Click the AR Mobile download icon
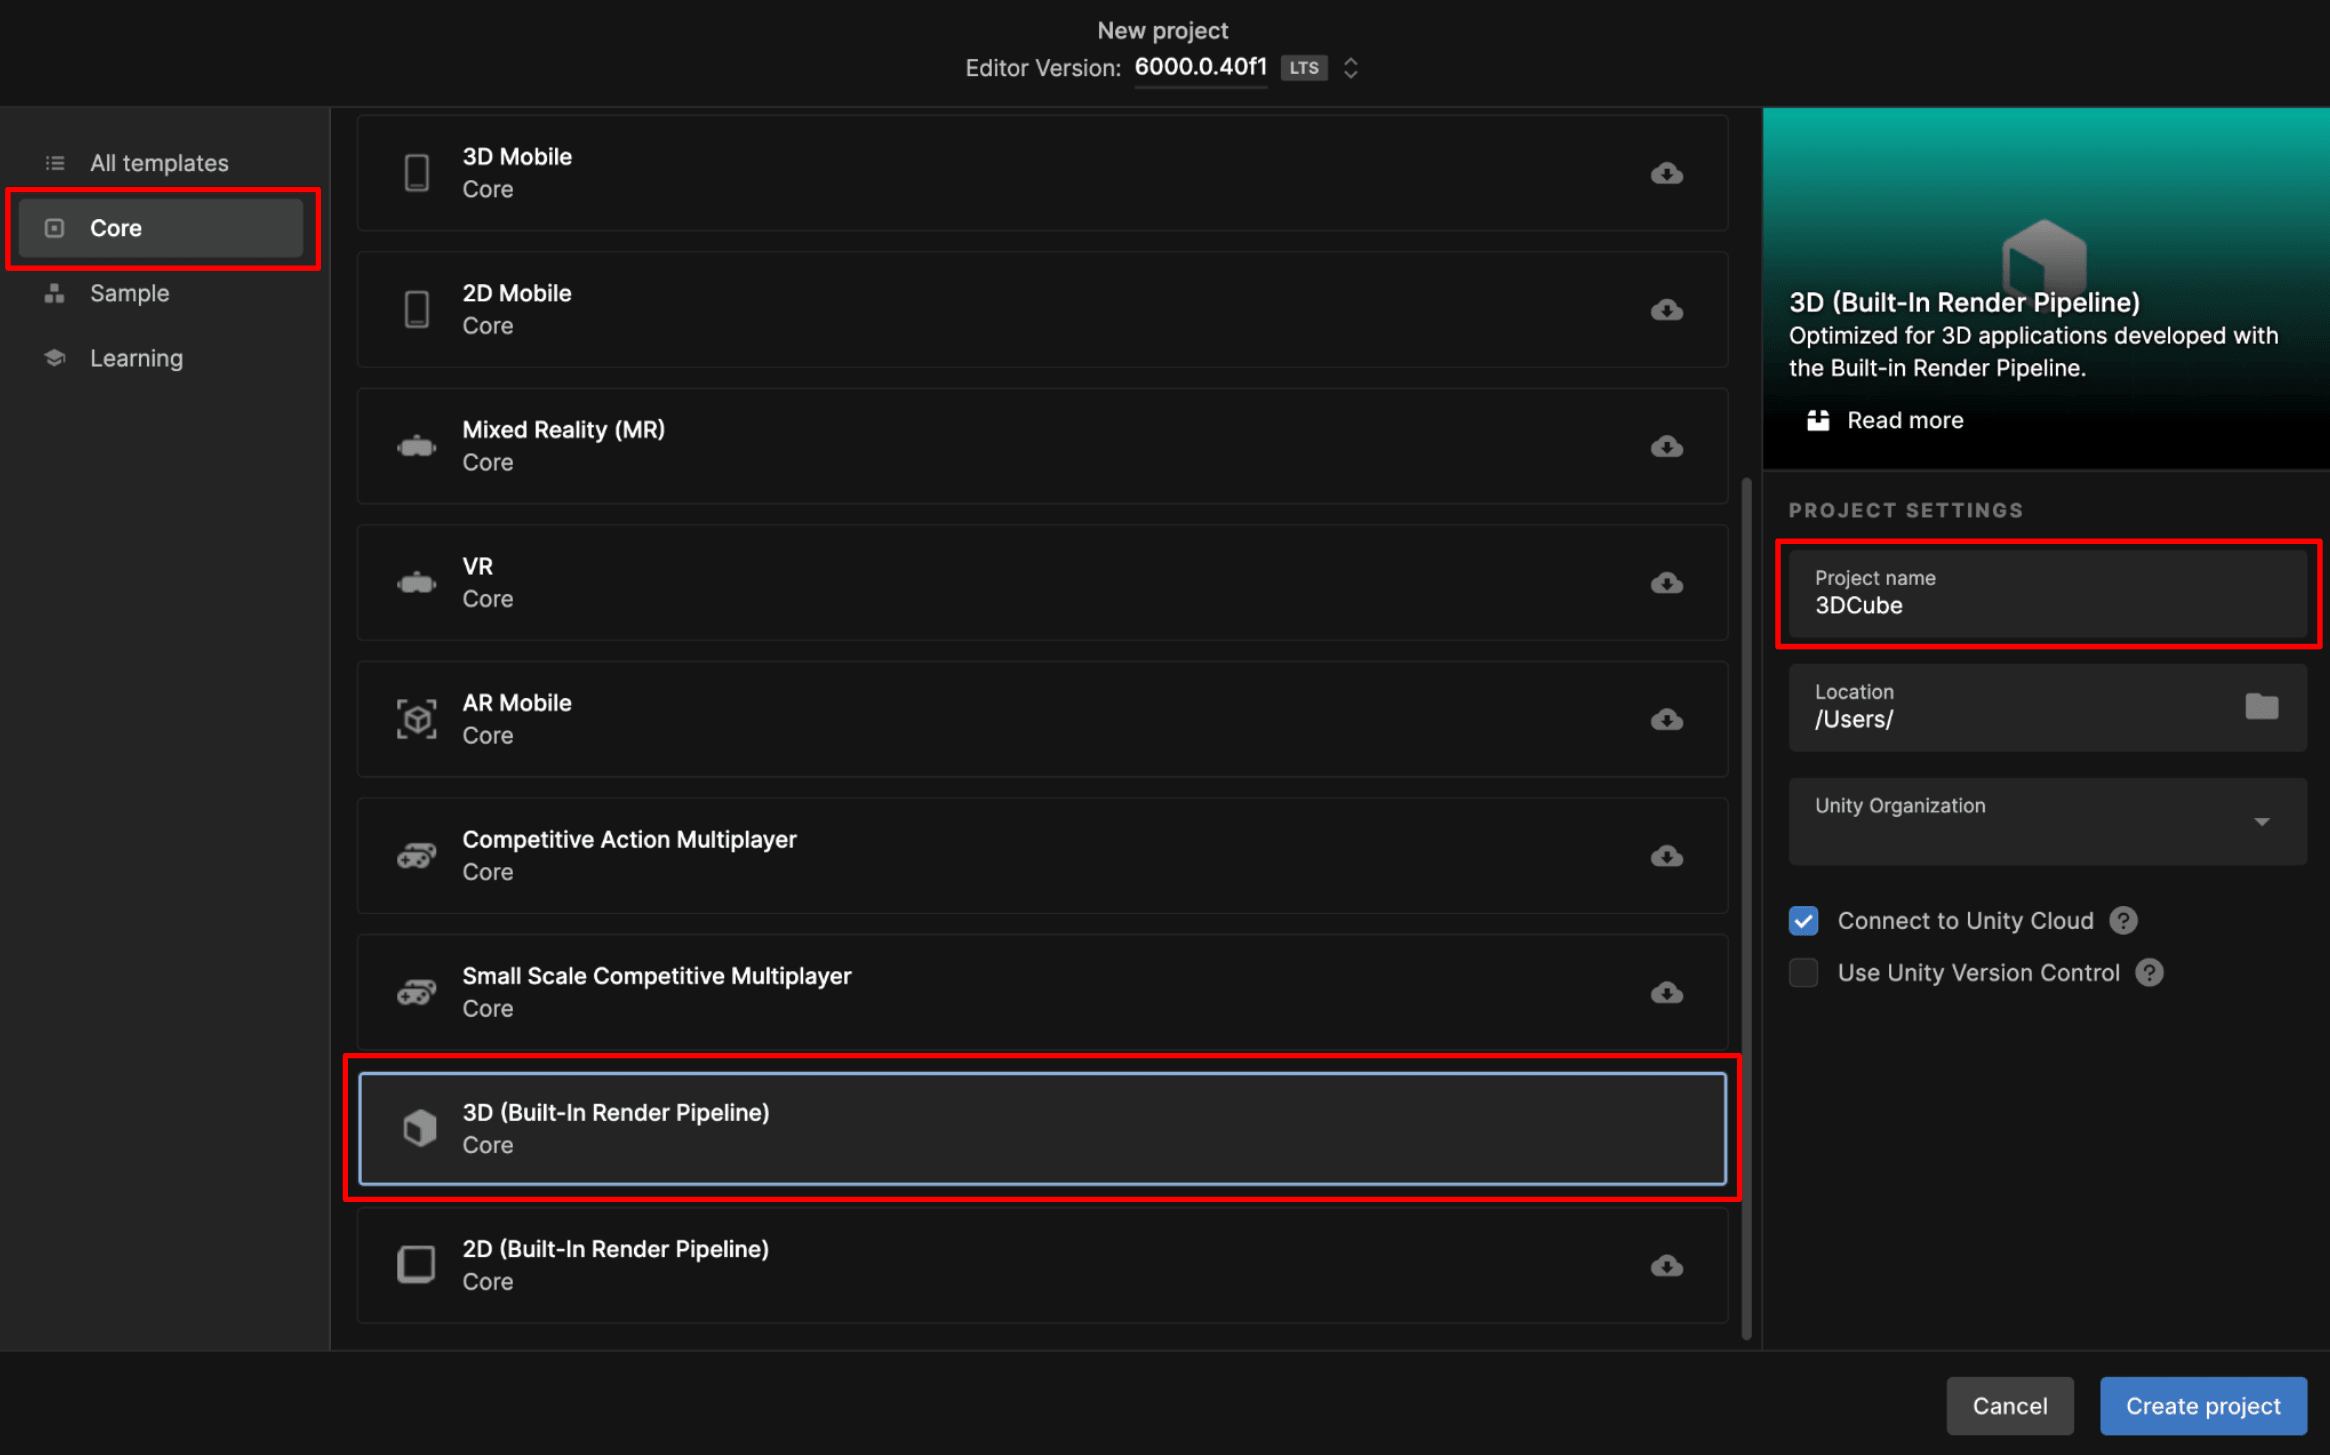This screenshot has height=1455, width=2330. tap(1666, 719)
